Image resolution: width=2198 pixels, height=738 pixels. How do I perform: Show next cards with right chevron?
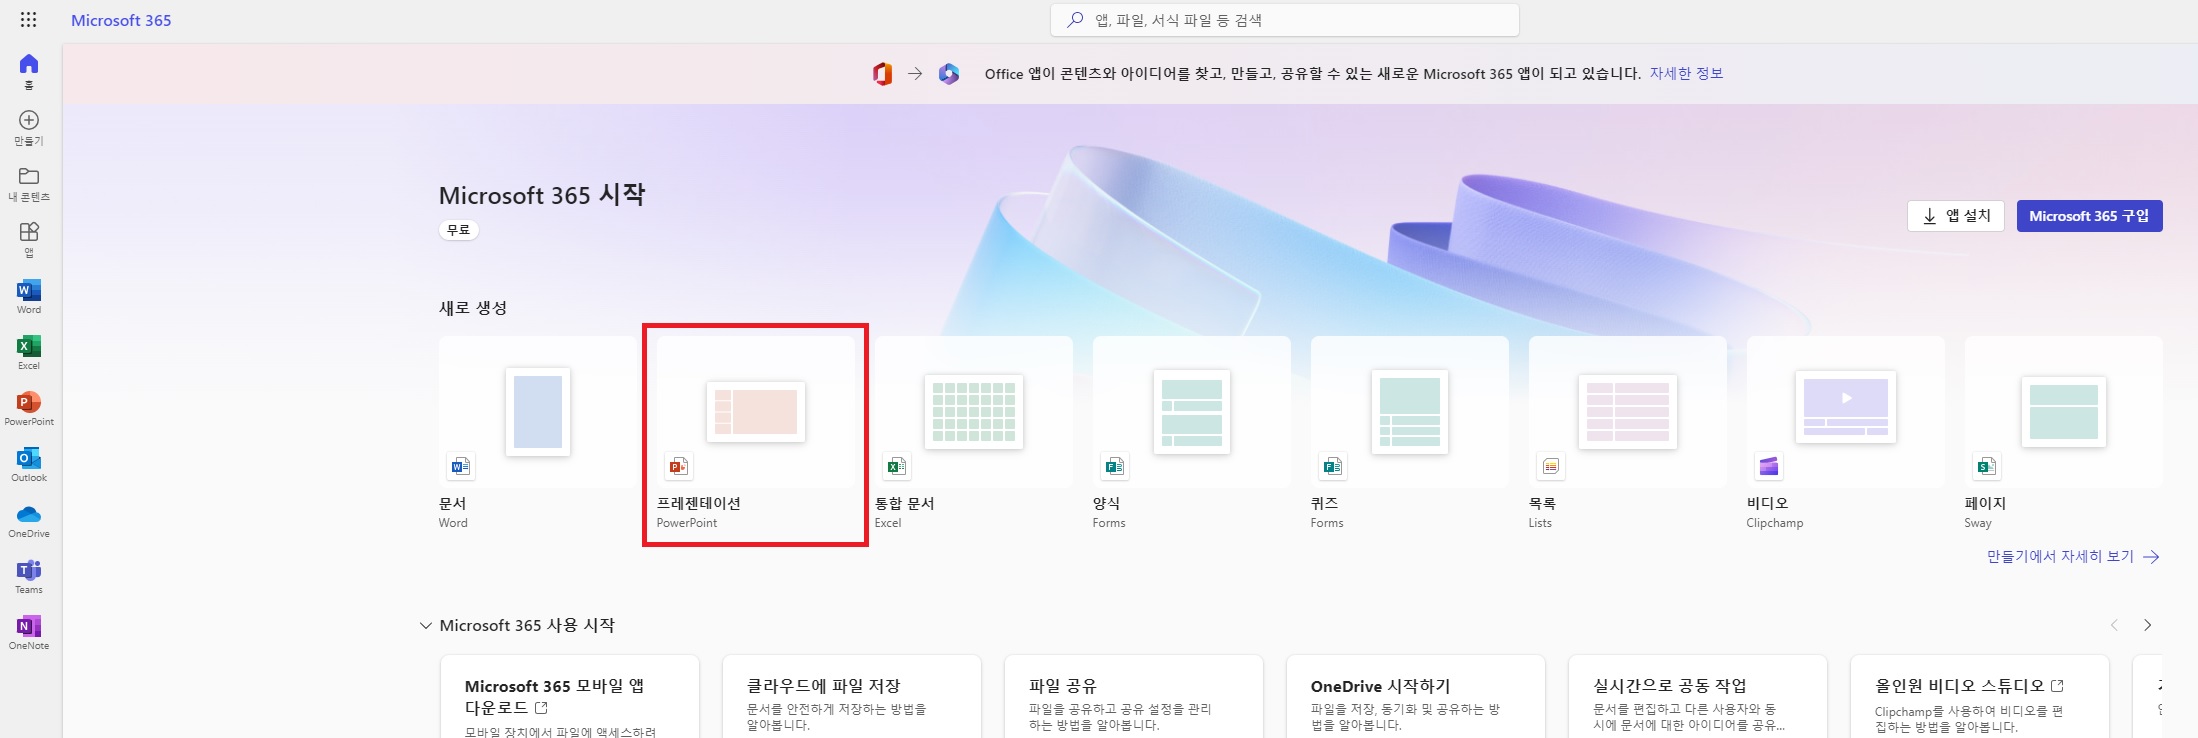pyautogui.click(x=2147, y=625)
